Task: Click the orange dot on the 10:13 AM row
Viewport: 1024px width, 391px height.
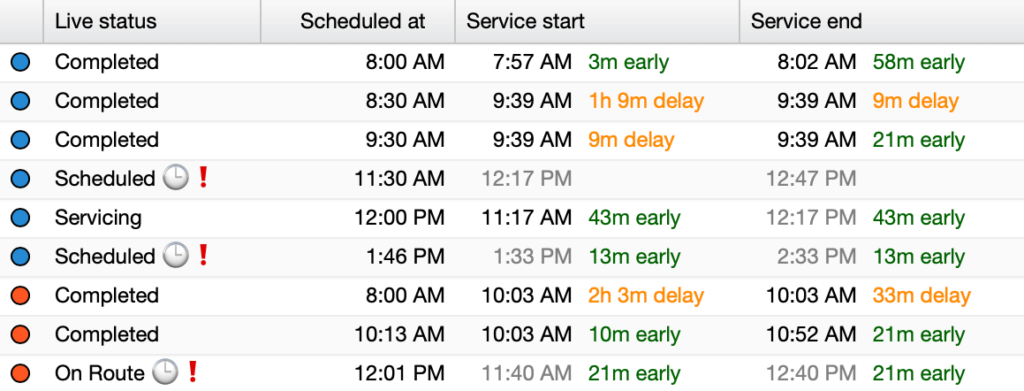Action: click(20, 334)
